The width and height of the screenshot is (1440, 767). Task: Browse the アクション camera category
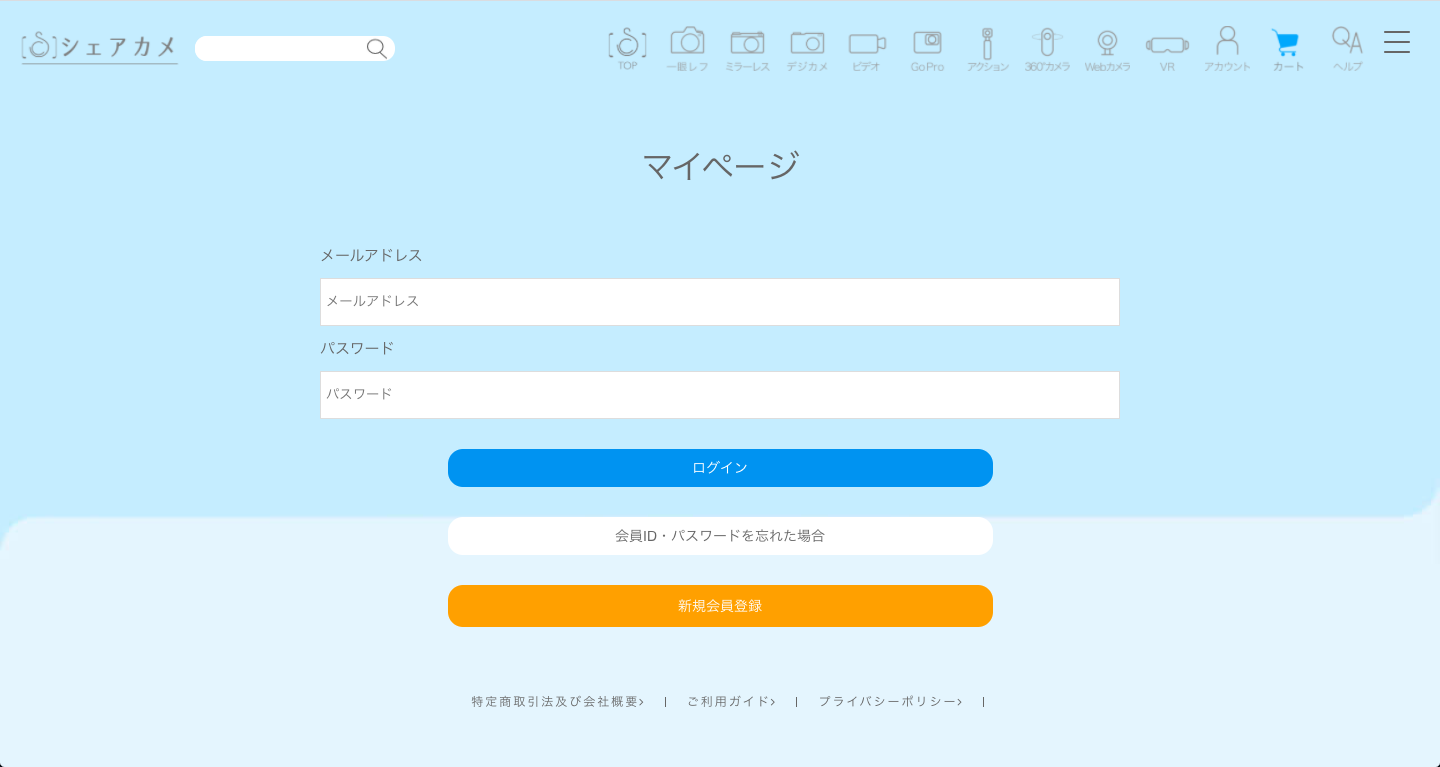point(987,49)
